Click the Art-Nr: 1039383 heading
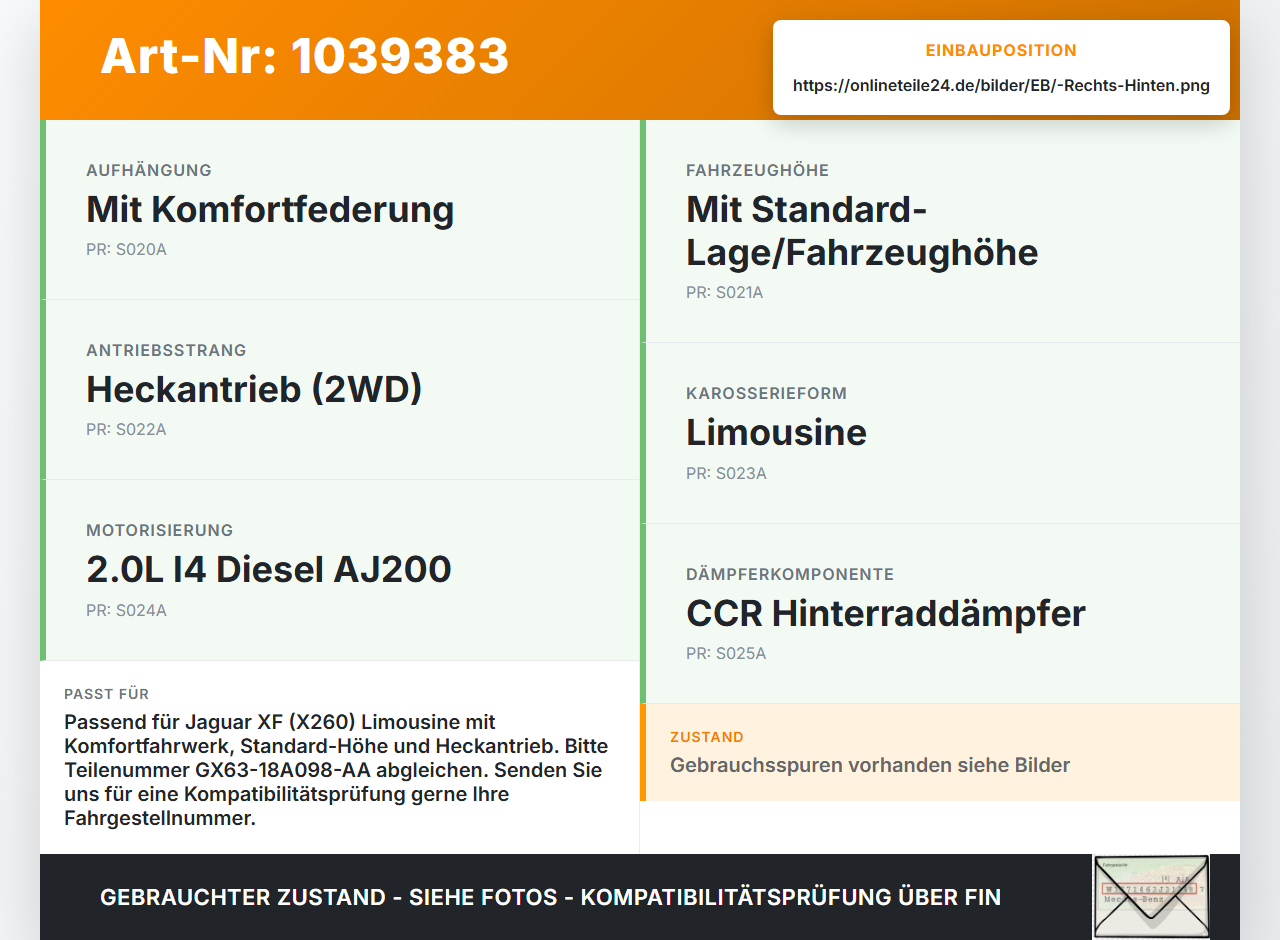1280x940 pixels. pyautogui.click(x=305, y=56)
